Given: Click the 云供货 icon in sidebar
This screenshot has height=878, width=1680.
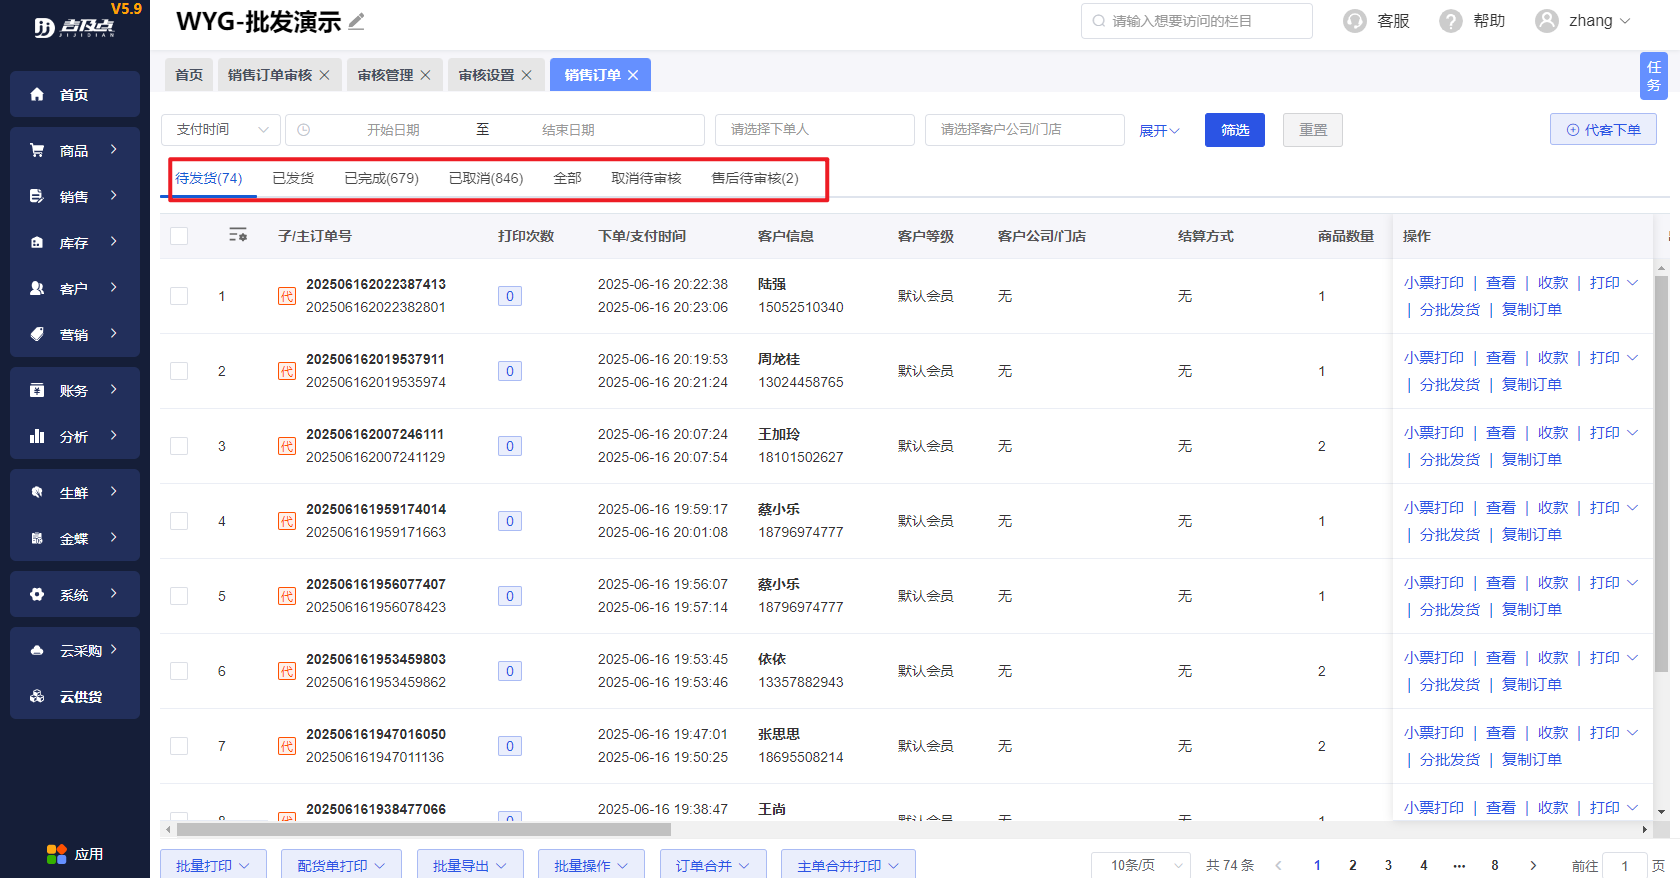Looking at the screenshot, I should tap(37, 696).
